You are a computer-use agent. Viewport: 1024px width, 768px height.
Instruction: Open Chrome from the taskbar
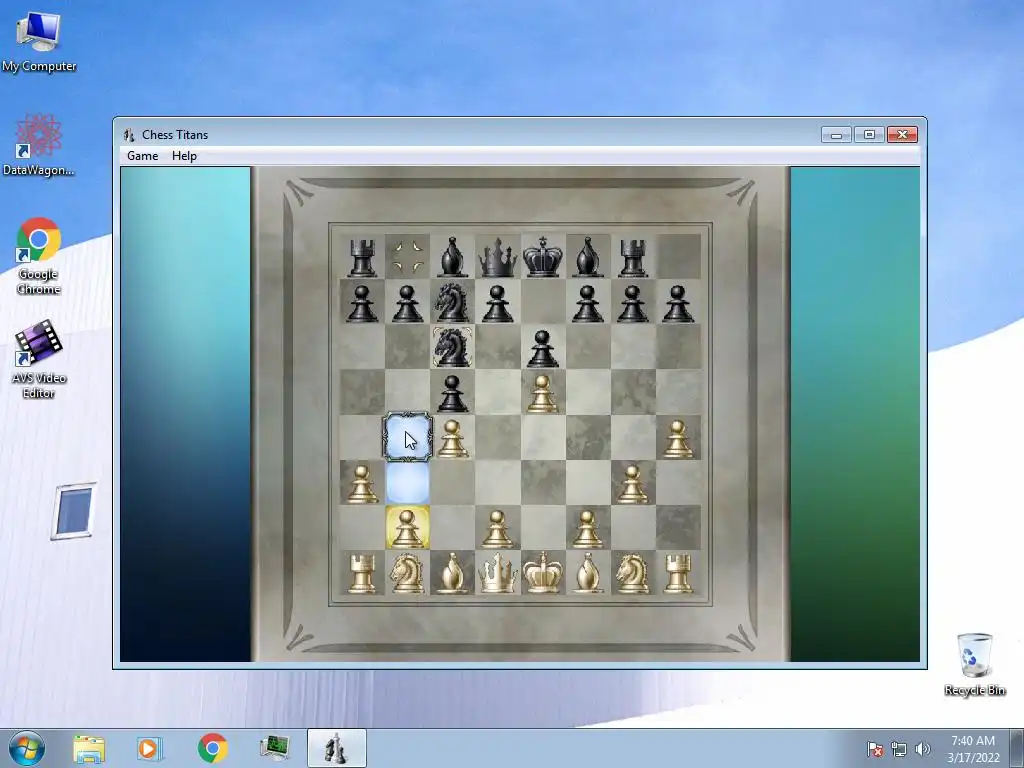click(213, 748)
